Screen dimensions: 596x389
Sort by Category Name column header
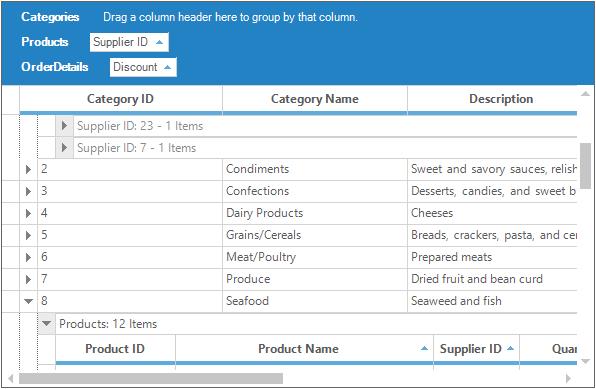315,99
